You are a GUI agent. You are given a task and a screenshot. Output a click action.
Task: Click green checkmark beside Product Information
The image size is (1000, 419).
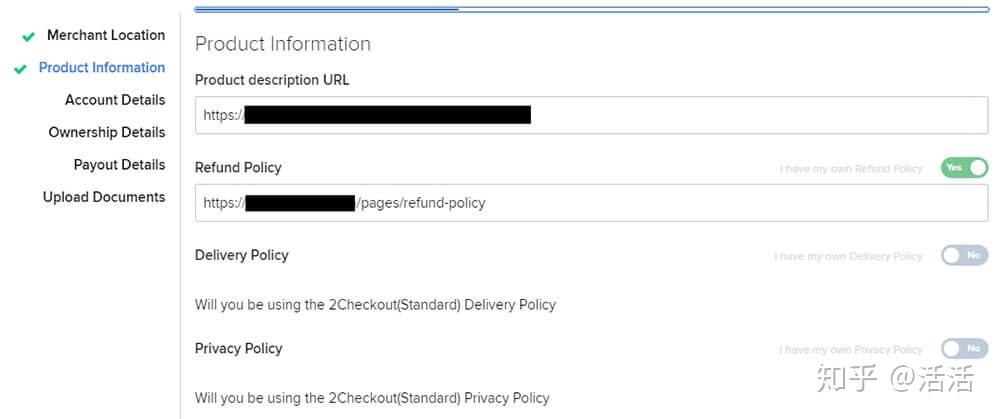20,69
